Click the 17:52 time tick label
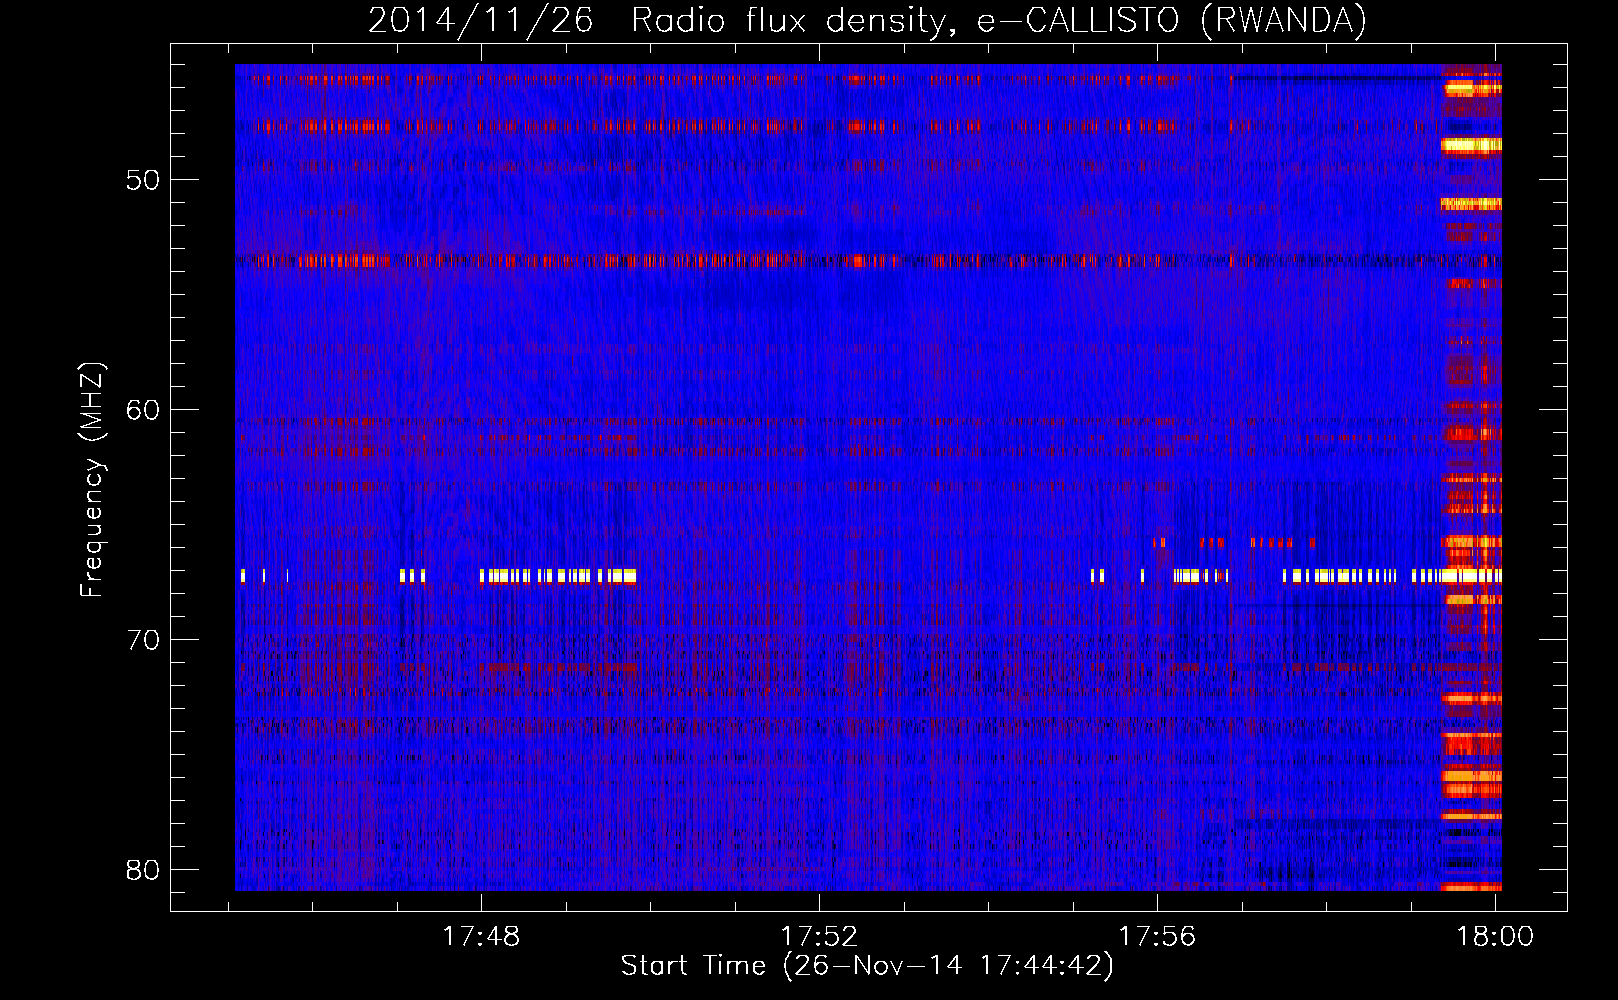Viewport: 1618px width, 1000px height. click(819, 936)
